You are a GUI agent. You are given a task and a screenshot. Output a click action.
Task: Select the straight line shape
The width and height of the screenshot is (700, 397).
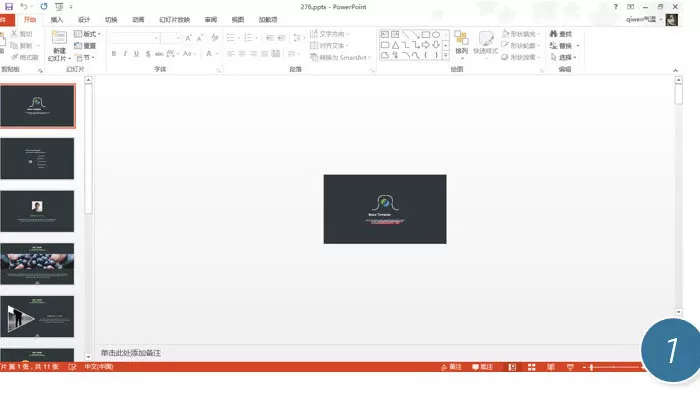click(405, 34)
